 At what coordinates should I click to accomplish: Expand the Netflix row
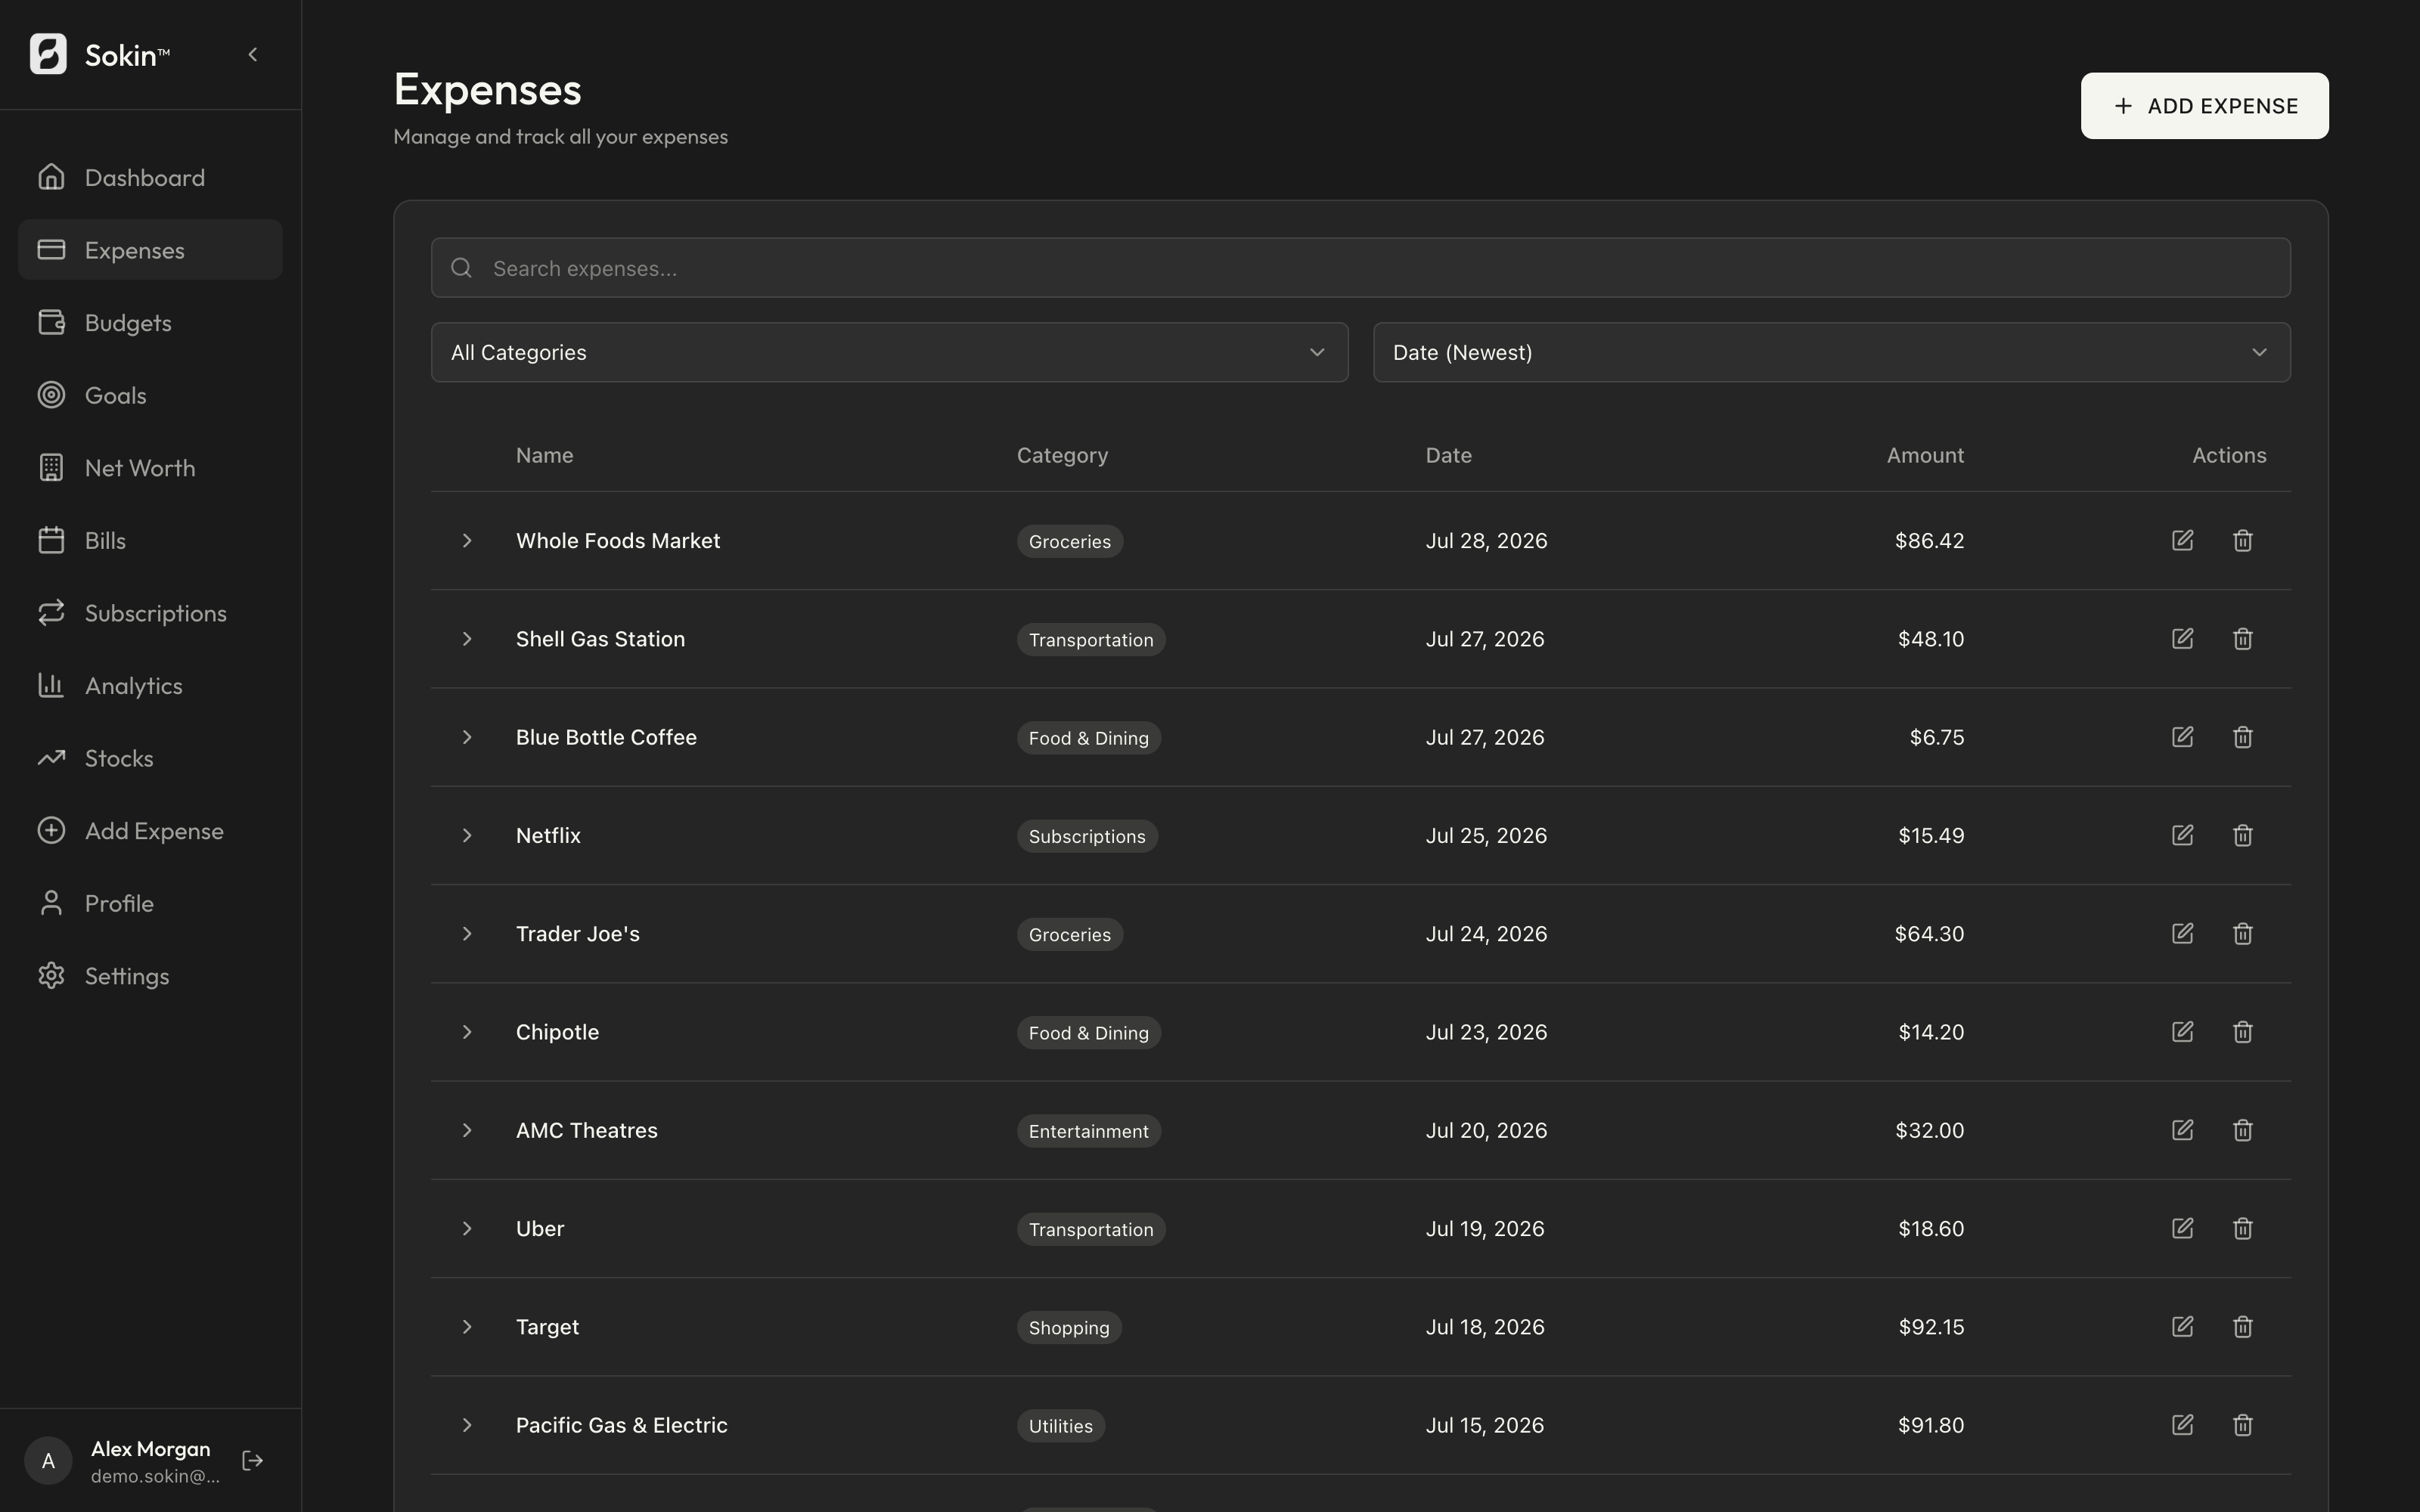click(x=467, y=835)
